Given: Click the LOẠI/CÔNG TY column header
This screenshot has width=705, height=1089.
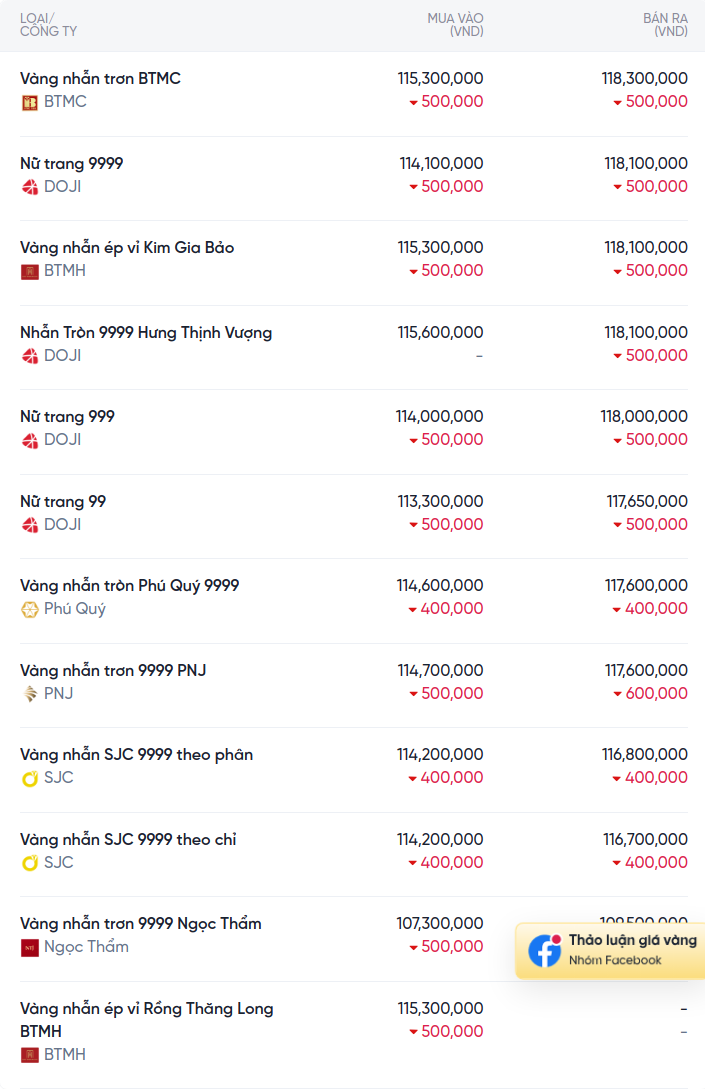Looking at the screenshot, I should (x=48, y=24).
